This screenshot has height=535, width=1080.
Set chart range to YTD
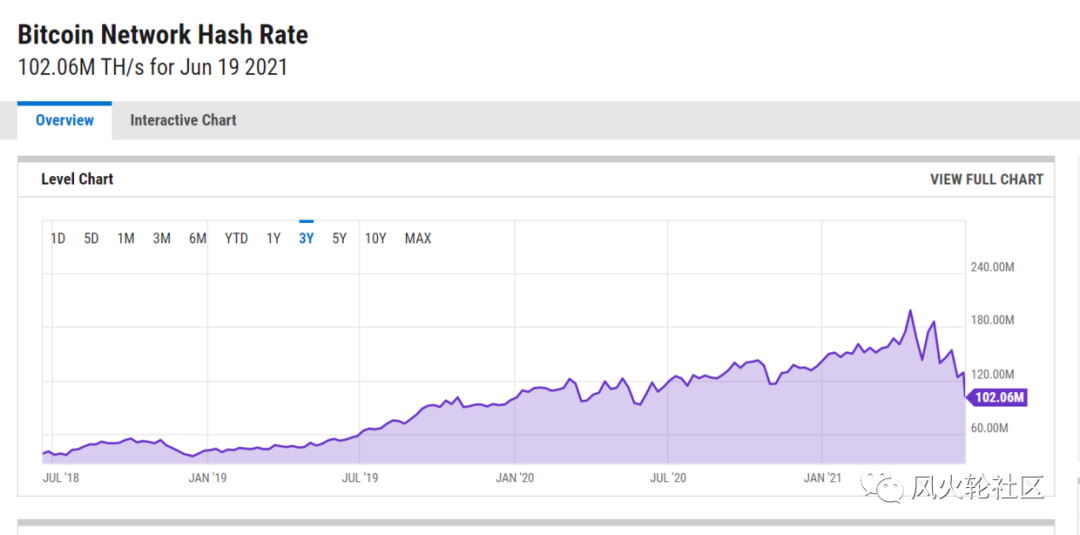pos(236,239)
